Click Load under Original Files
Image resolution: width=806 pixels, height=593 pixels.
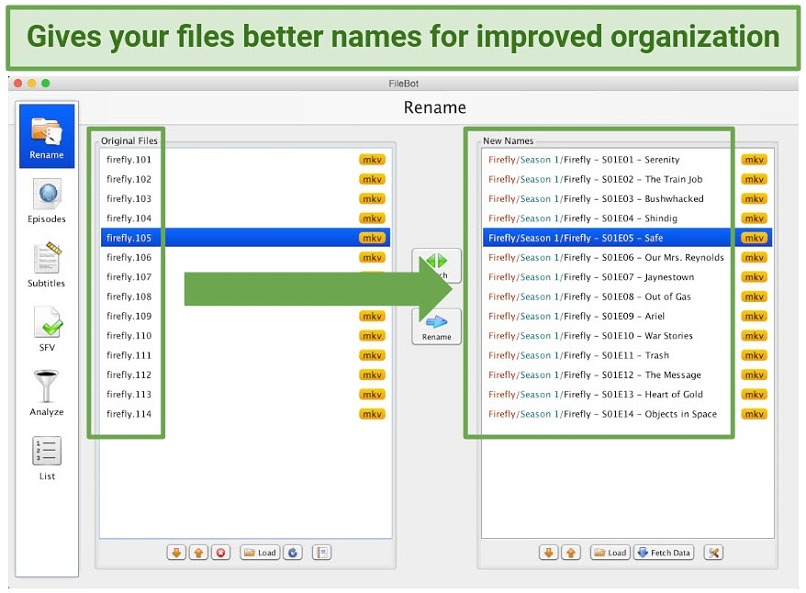[260, 552]
